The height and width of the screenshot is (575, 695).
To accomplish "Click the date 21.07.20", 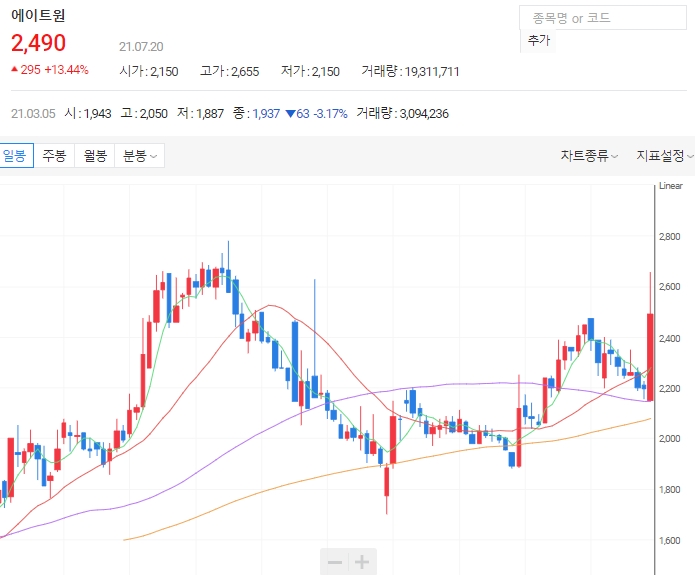I will coord(141,47).
